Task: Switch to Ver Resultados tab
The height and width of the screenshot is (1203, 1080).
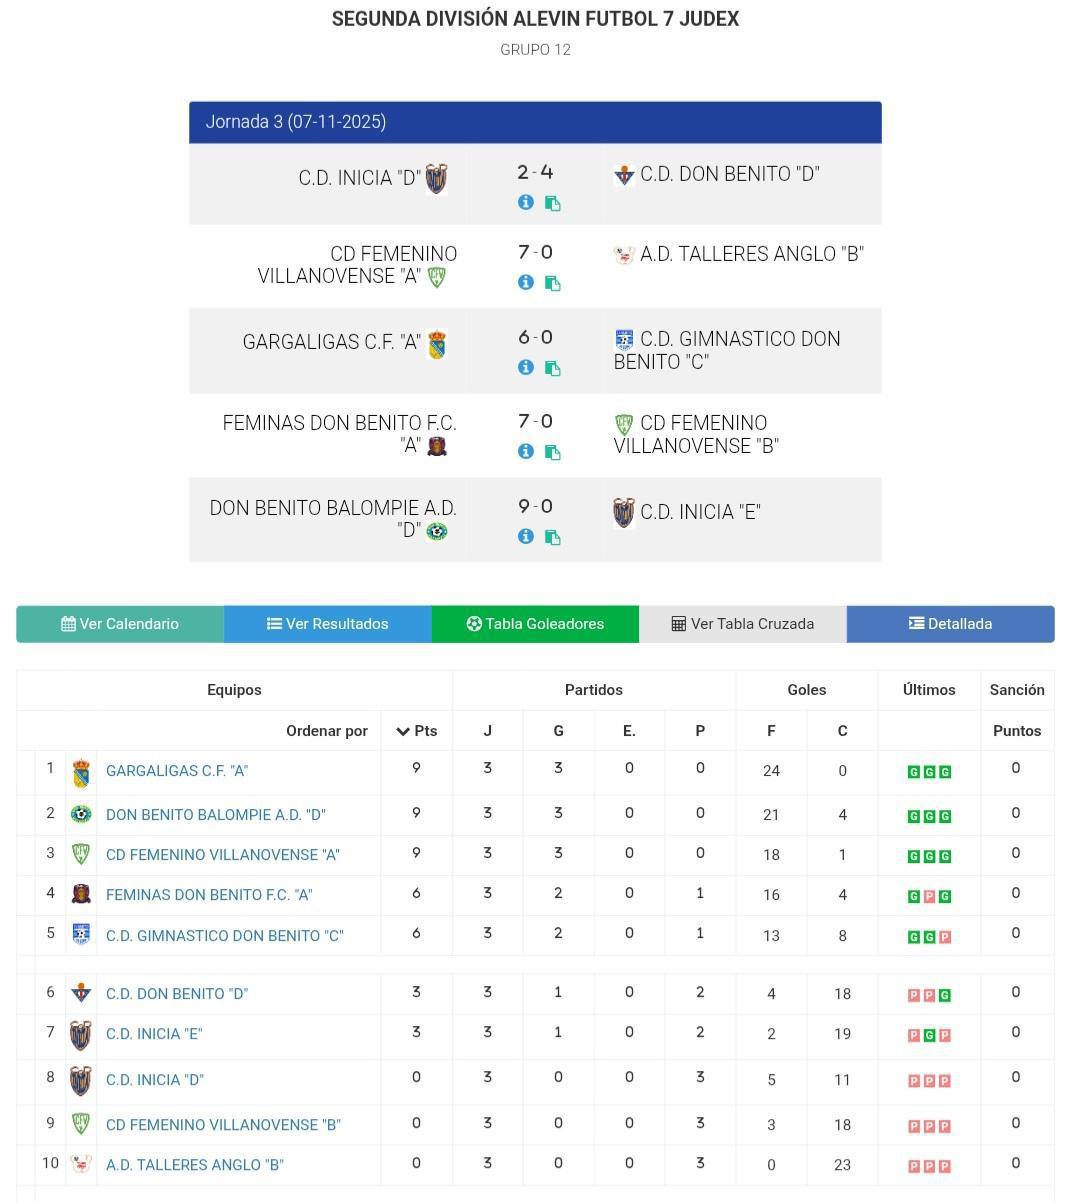Action: click(x=327, y=624)
